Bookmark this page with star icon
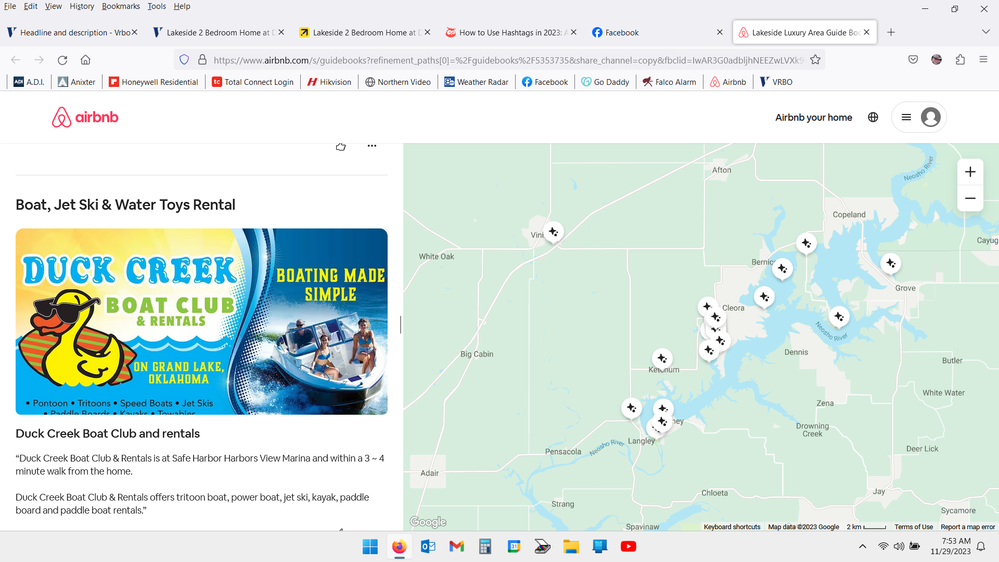 click(815, 60)
